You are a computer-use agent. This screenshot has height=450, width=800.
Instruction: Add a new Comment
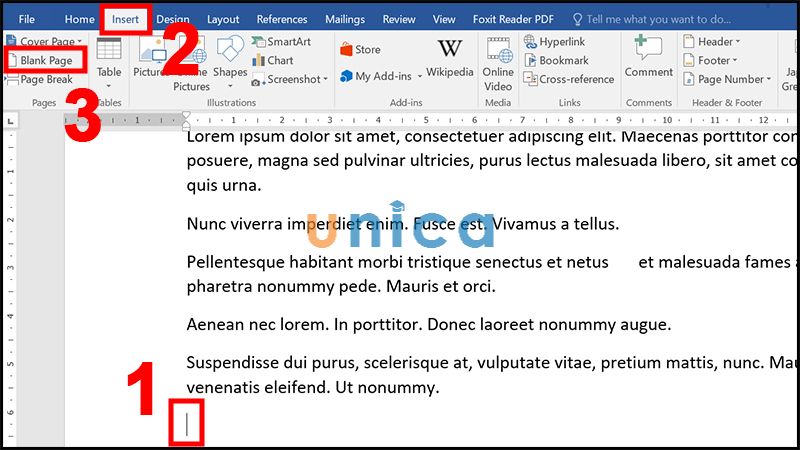tap(648, 57)
